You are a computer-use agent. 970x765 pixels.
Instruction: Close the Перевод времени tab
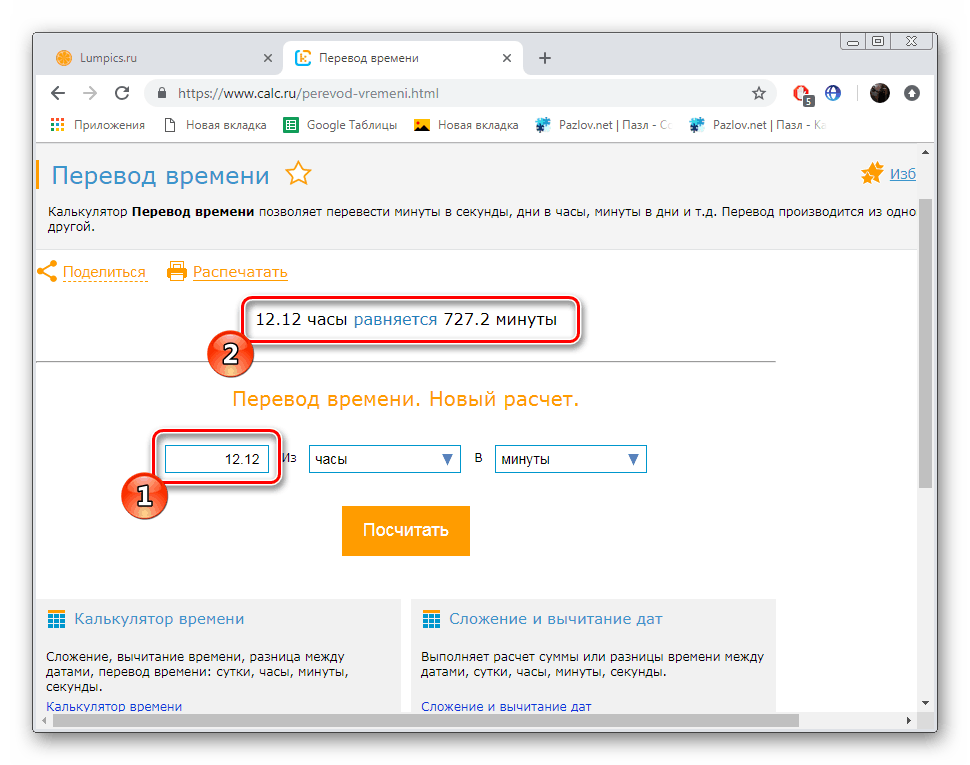[x=507, y=58]
